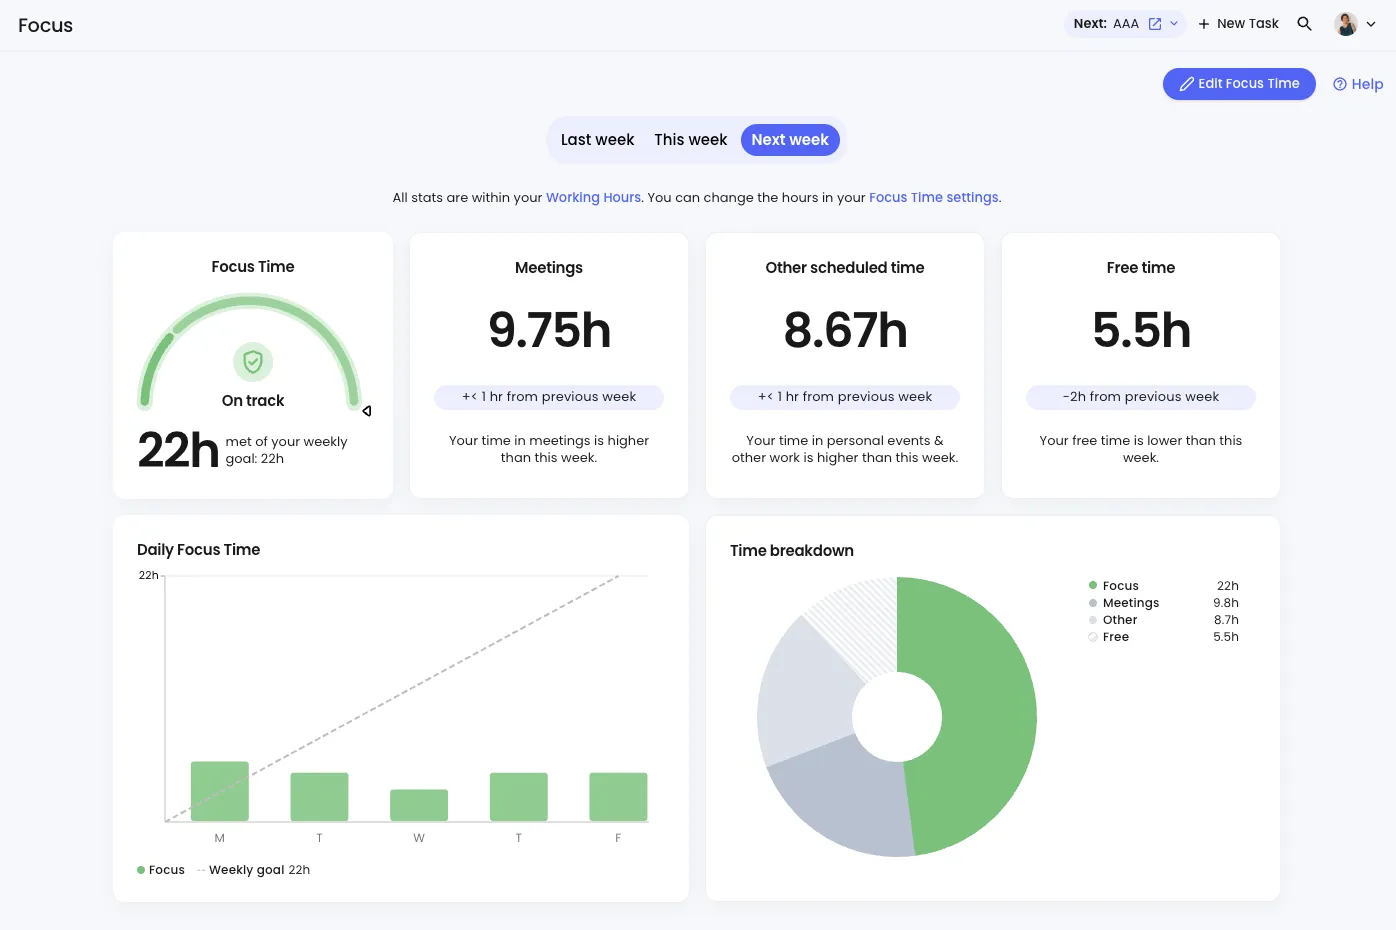Click the 5.5h Free time value
Screen dimensions: 1396x930
click(1141, 330)
